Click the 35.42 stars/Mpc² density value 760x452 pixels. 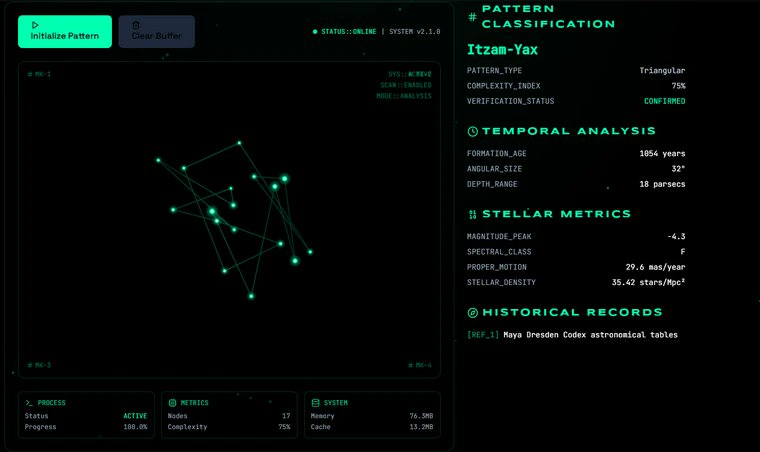[649, 282]
